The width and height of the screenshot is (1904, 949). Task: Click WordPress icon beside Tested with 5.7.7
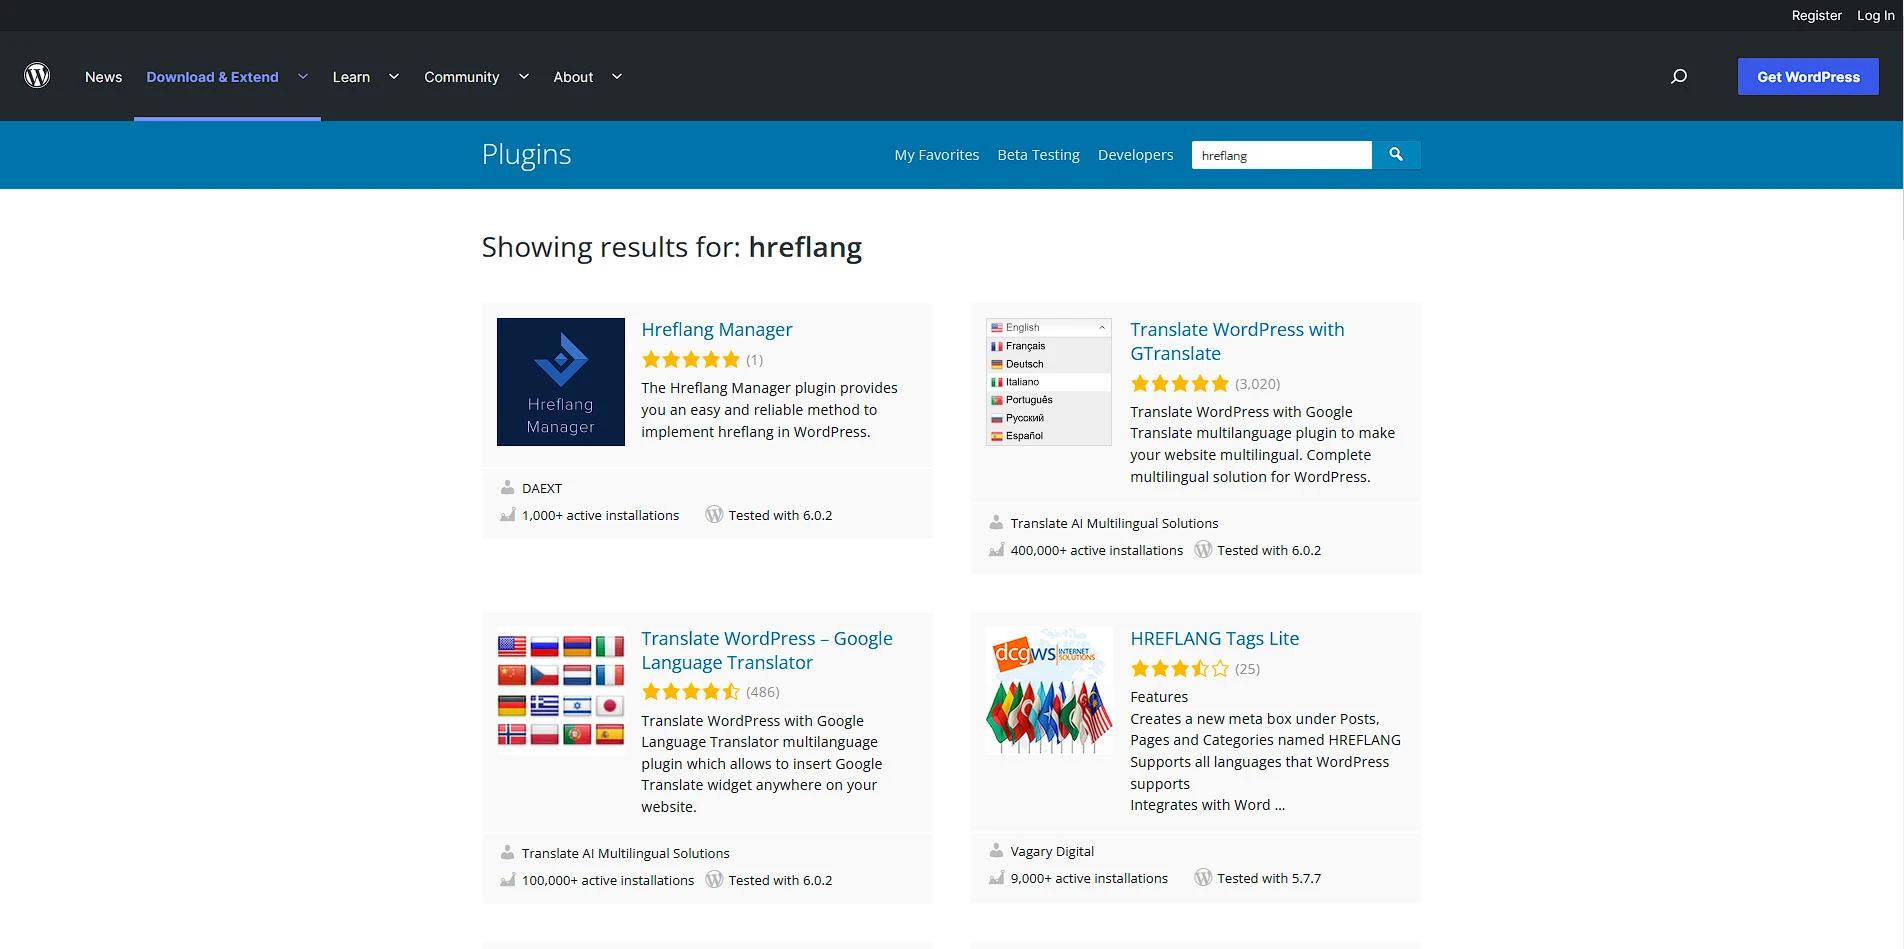(1203, 878)
